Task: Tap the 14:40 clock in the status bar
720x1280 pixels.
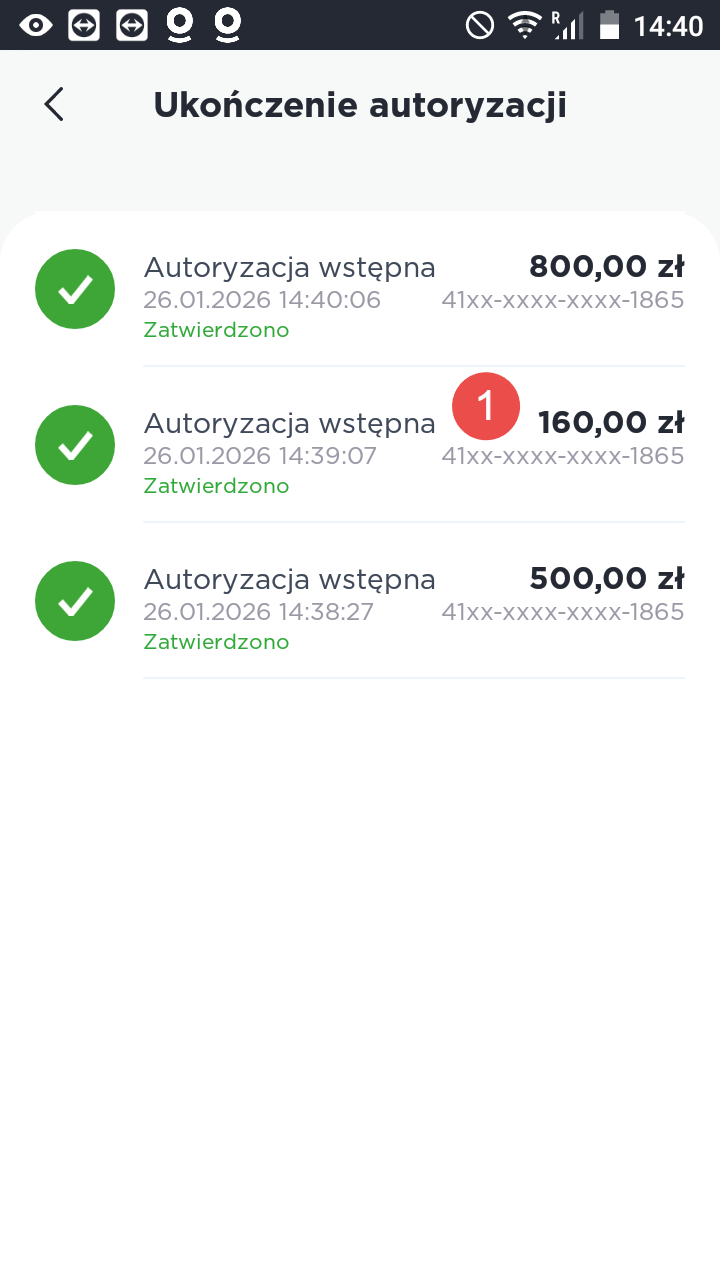Action: click(x=668, y=25)
